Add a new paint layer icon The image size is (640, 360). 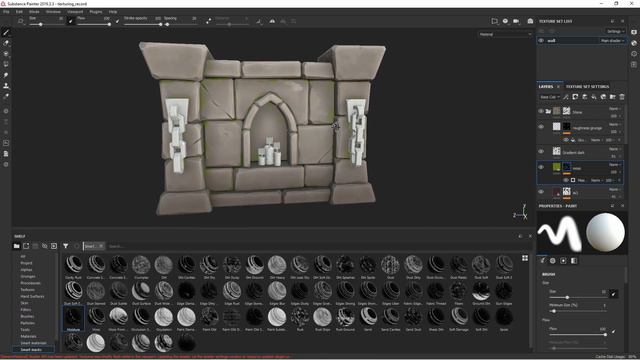pyautogui.click(x=584, y=97)
